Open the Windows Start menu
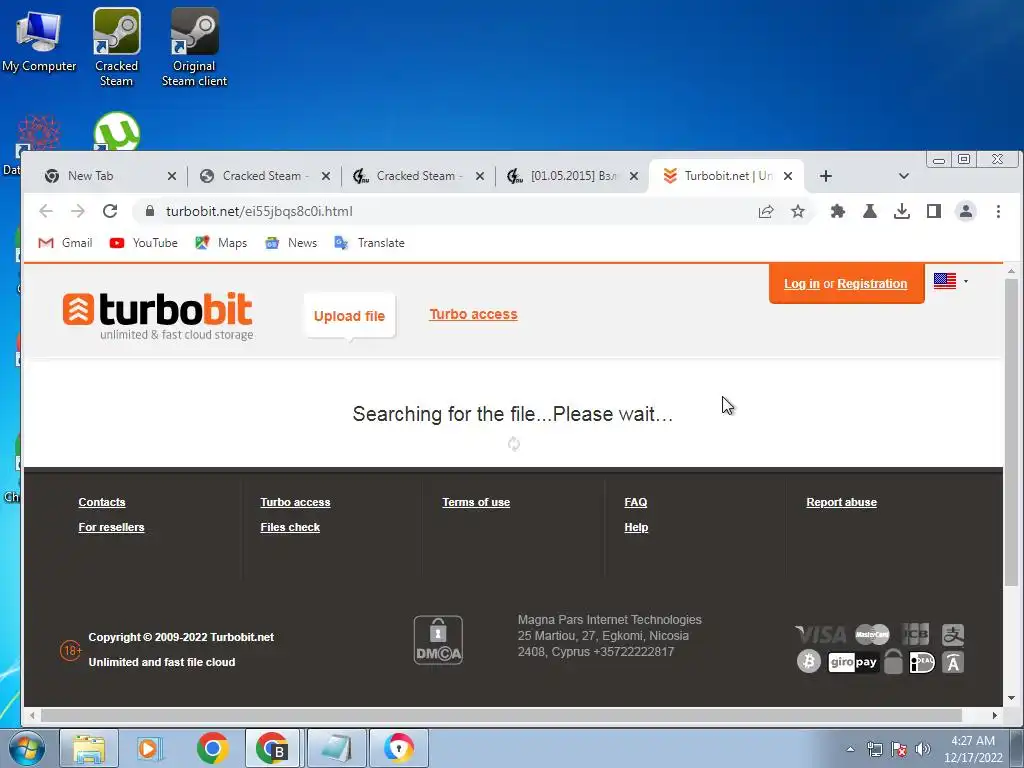 point(26,748)
